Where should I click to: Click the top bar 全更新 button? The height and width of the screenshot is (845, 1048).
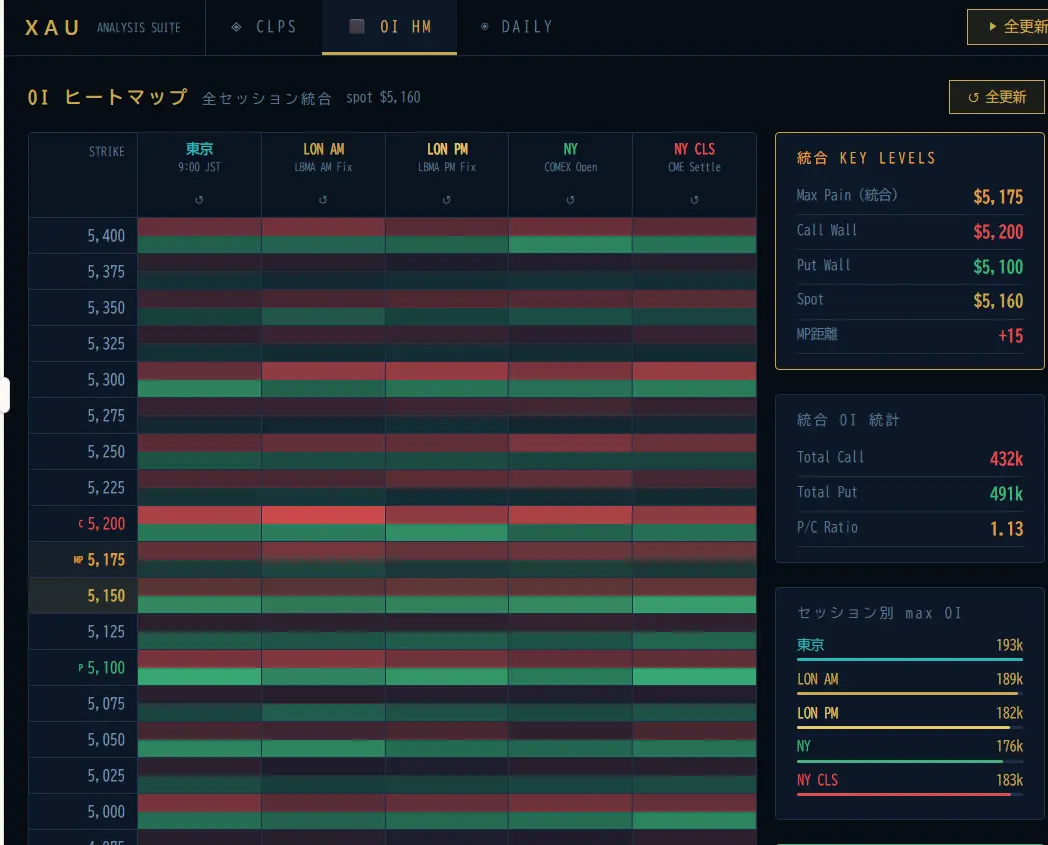[1008, 27]
